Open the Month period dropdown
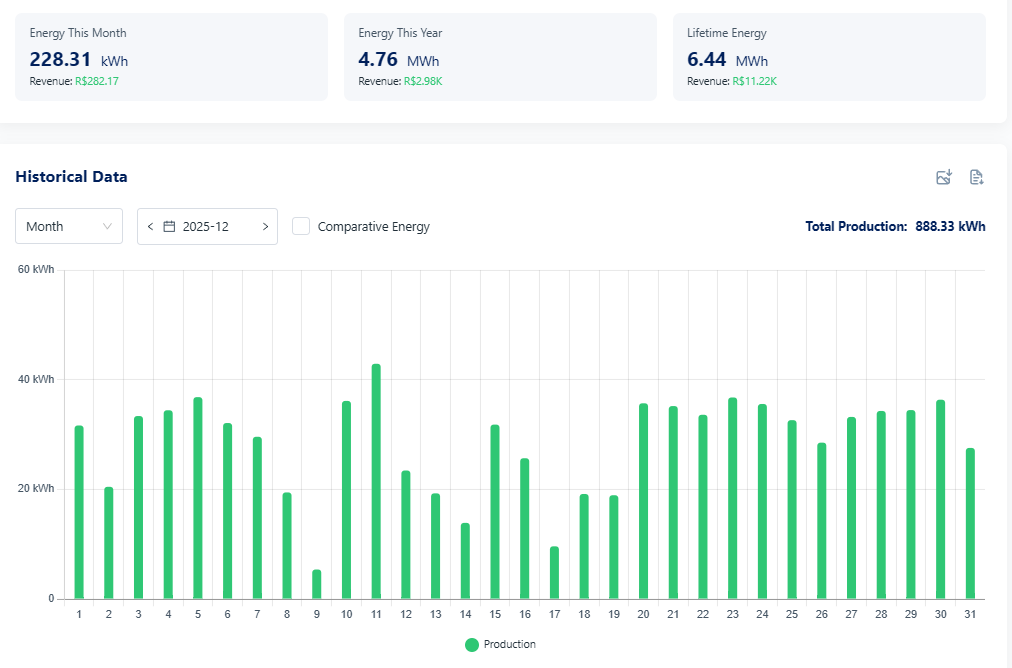The height and width of the screenshot is (668, 1012). click(69, 226)
